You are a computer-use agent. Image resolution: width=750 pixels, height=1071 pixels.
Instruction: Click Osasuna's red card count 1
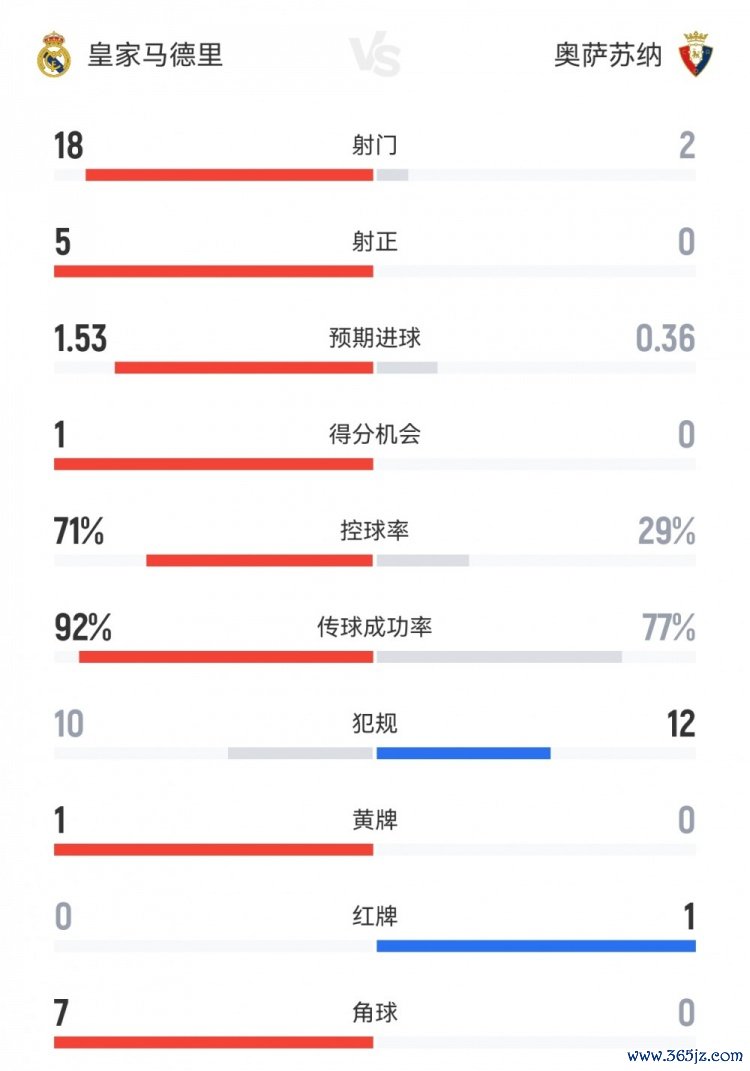tap(687, 916)
